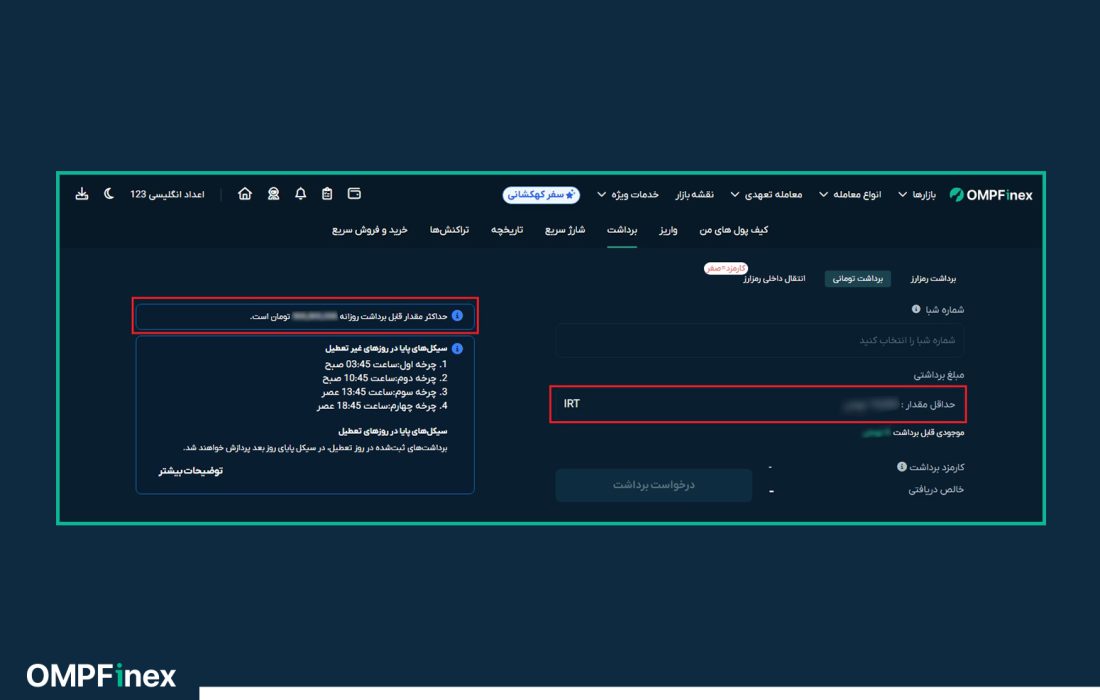Open notifications bell icon

point(300,194)
